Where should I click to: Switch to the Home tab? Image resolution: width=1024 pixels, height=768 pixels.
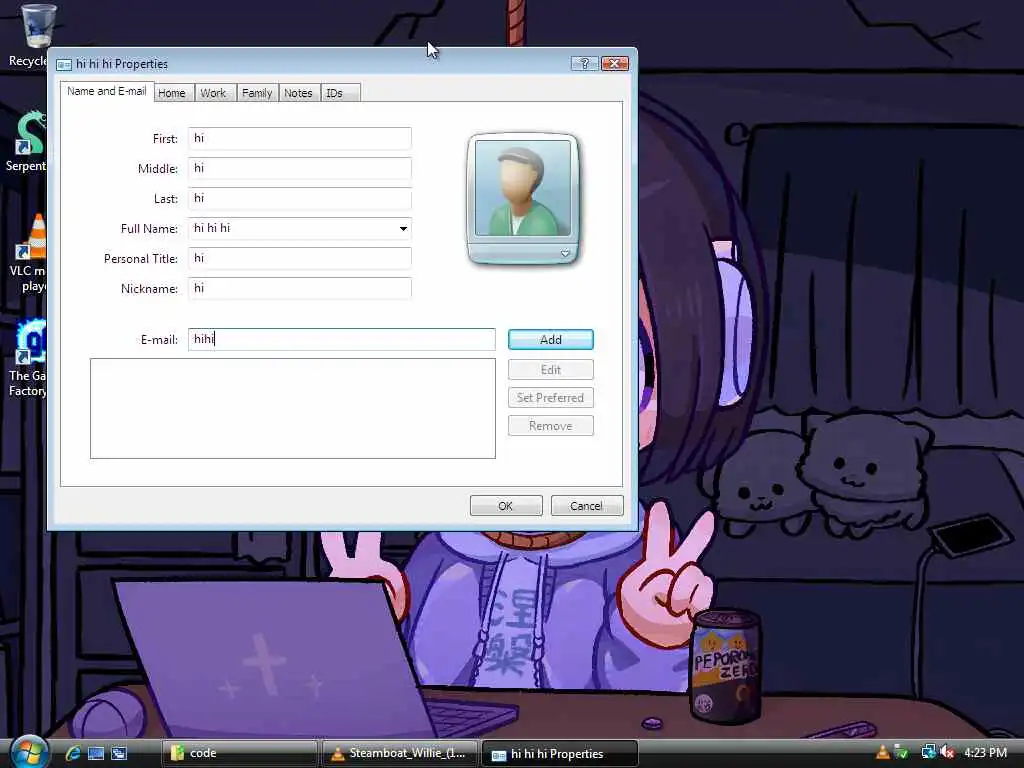coord(172,93)
